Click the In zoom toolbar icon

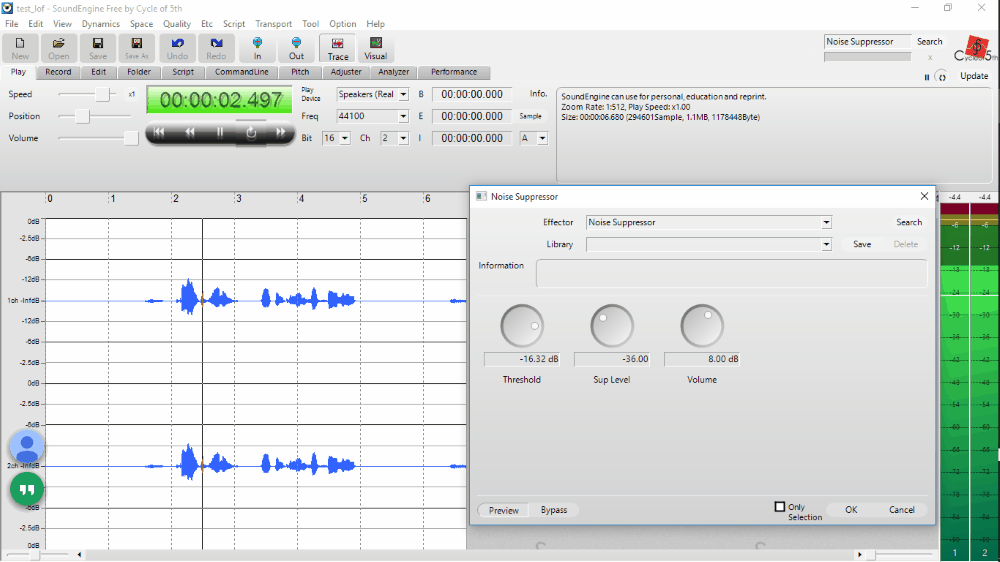pos(257,48)
